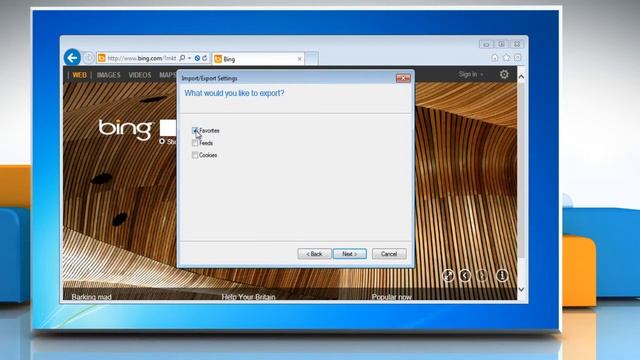Click the Bing settings gear icon
The image size is (640, 360).
click(504, 74)
